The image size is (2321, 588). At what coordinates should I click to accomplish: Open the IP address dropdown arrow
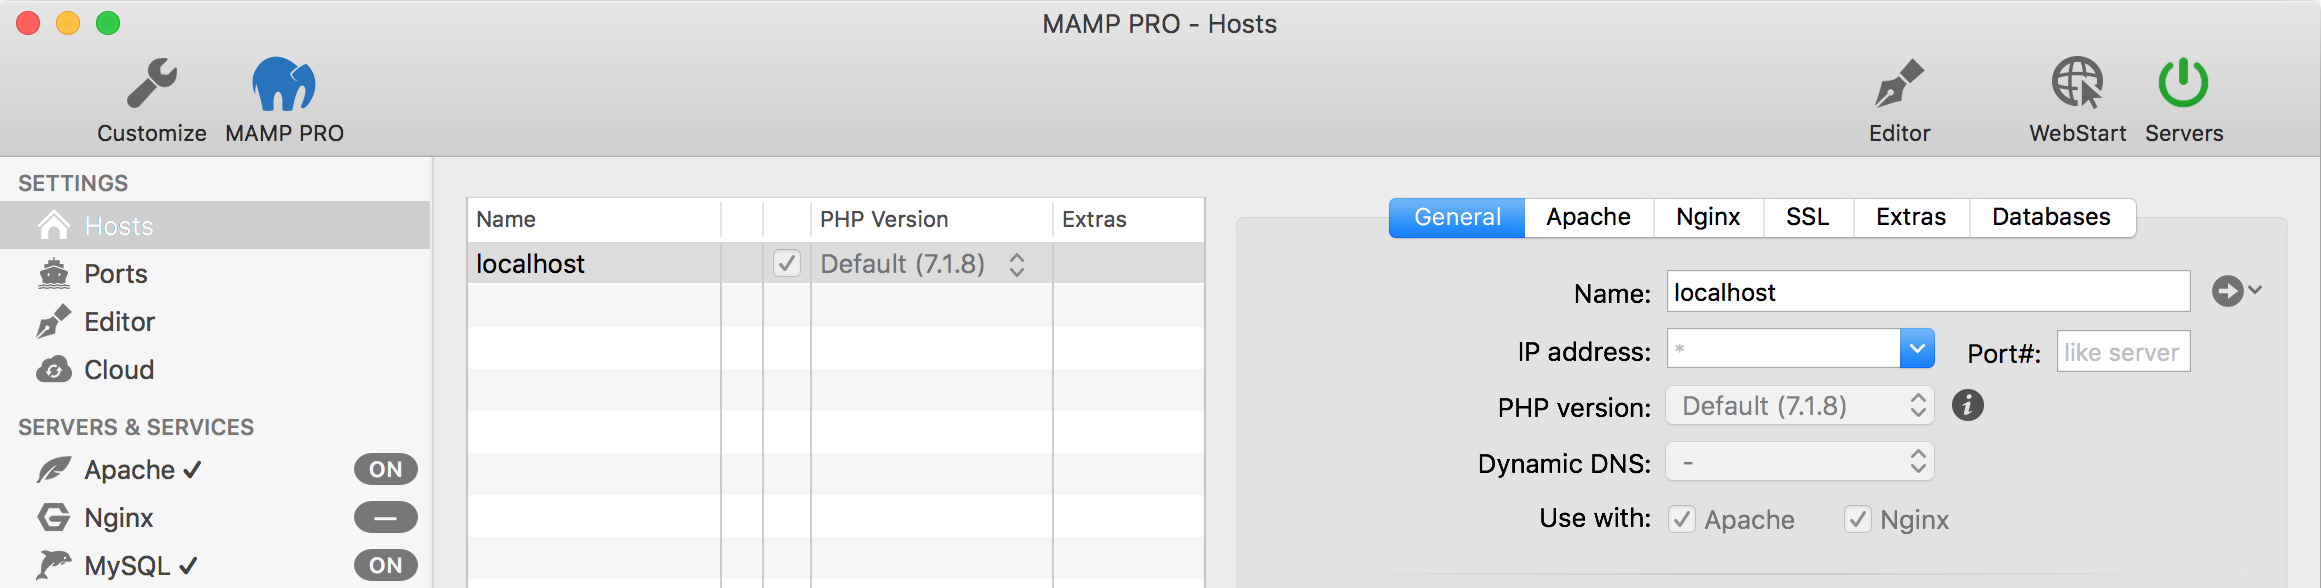tap(1917, 349)
